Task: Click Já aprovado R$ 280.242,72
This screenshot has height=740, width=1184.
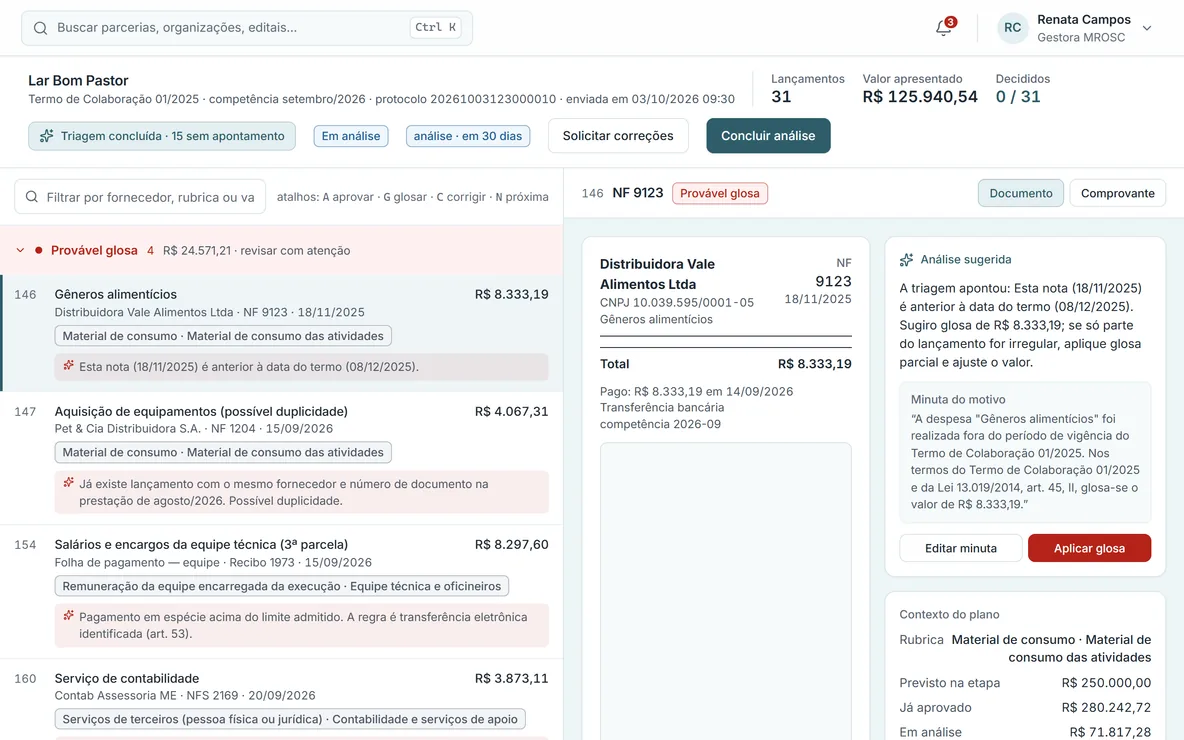Action: pos(1025,708)
